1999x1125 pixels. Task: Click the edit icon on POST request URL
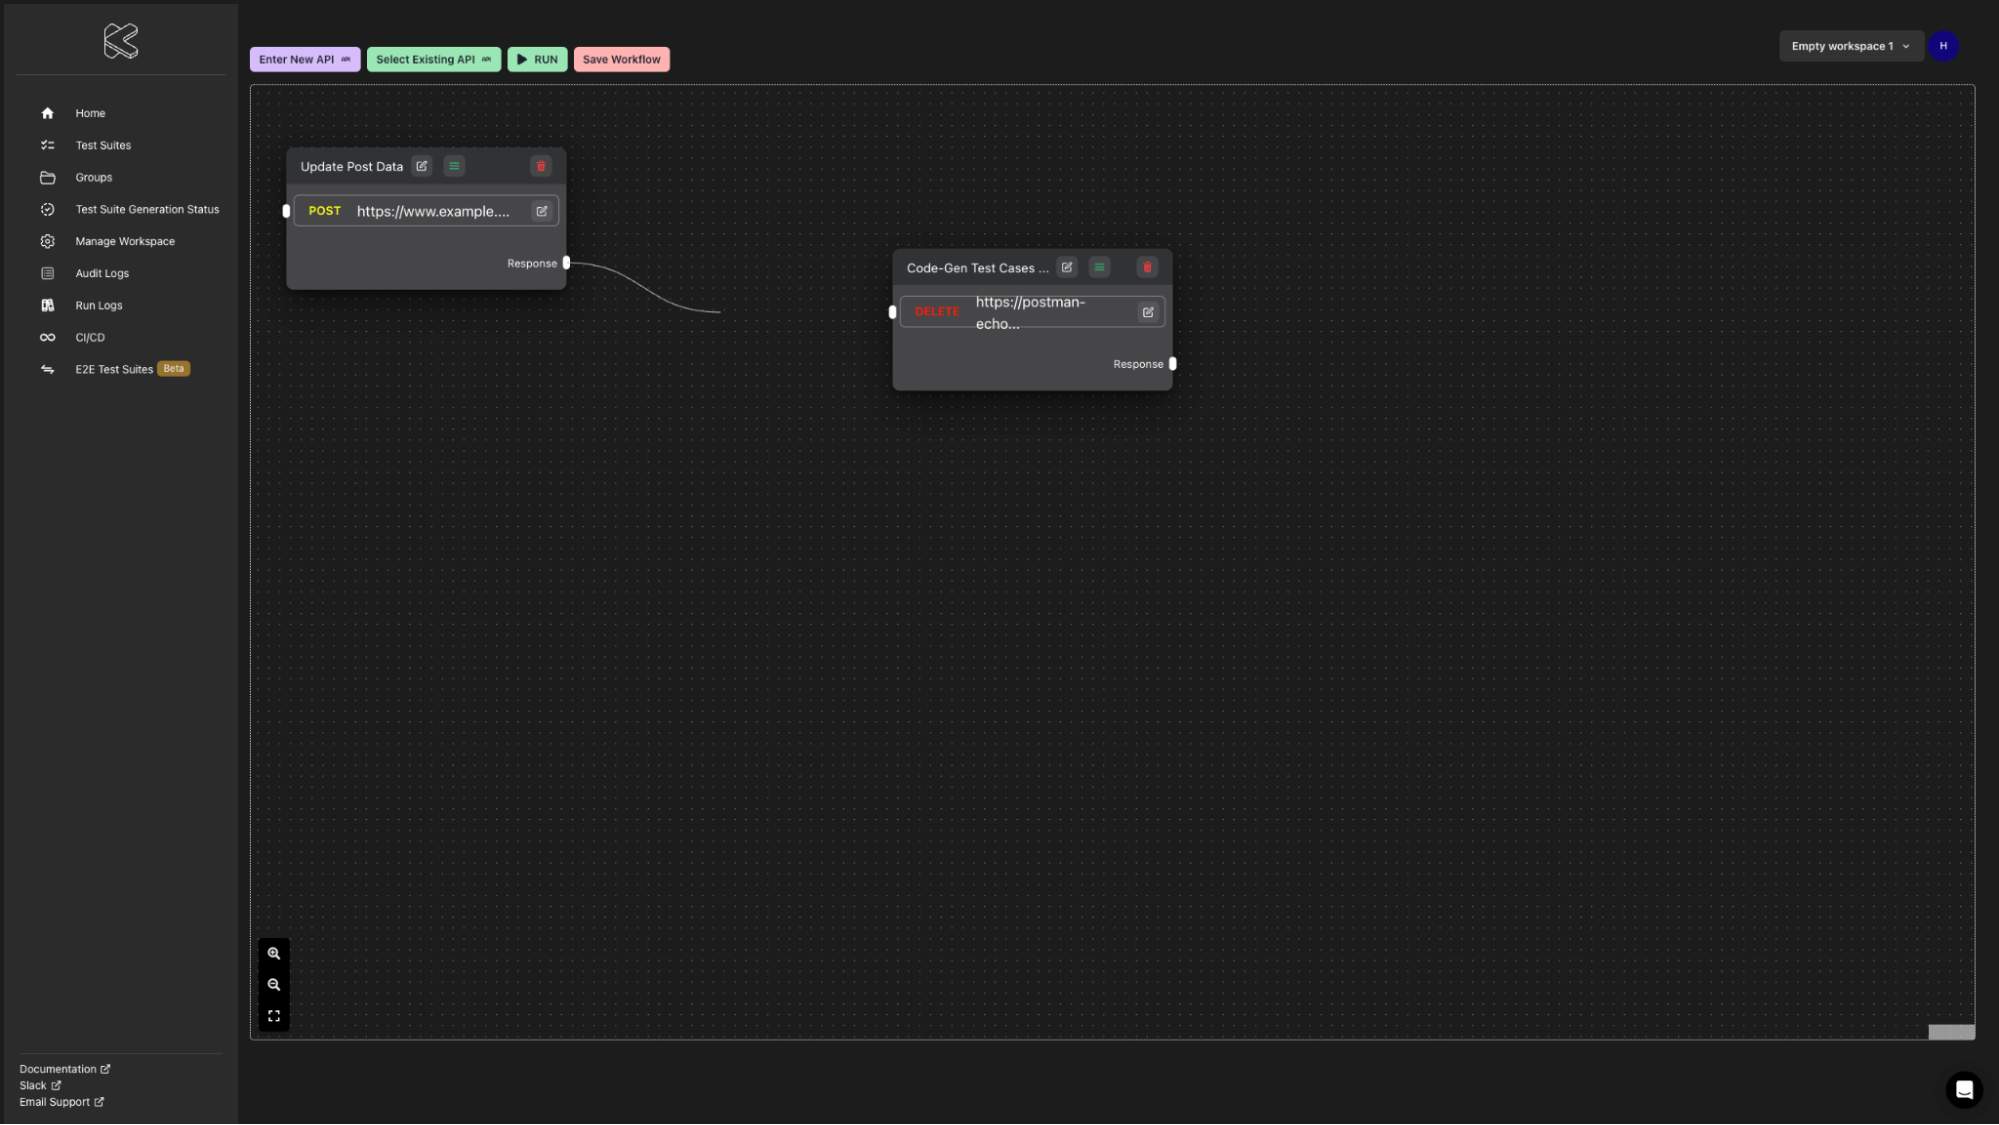541,210
